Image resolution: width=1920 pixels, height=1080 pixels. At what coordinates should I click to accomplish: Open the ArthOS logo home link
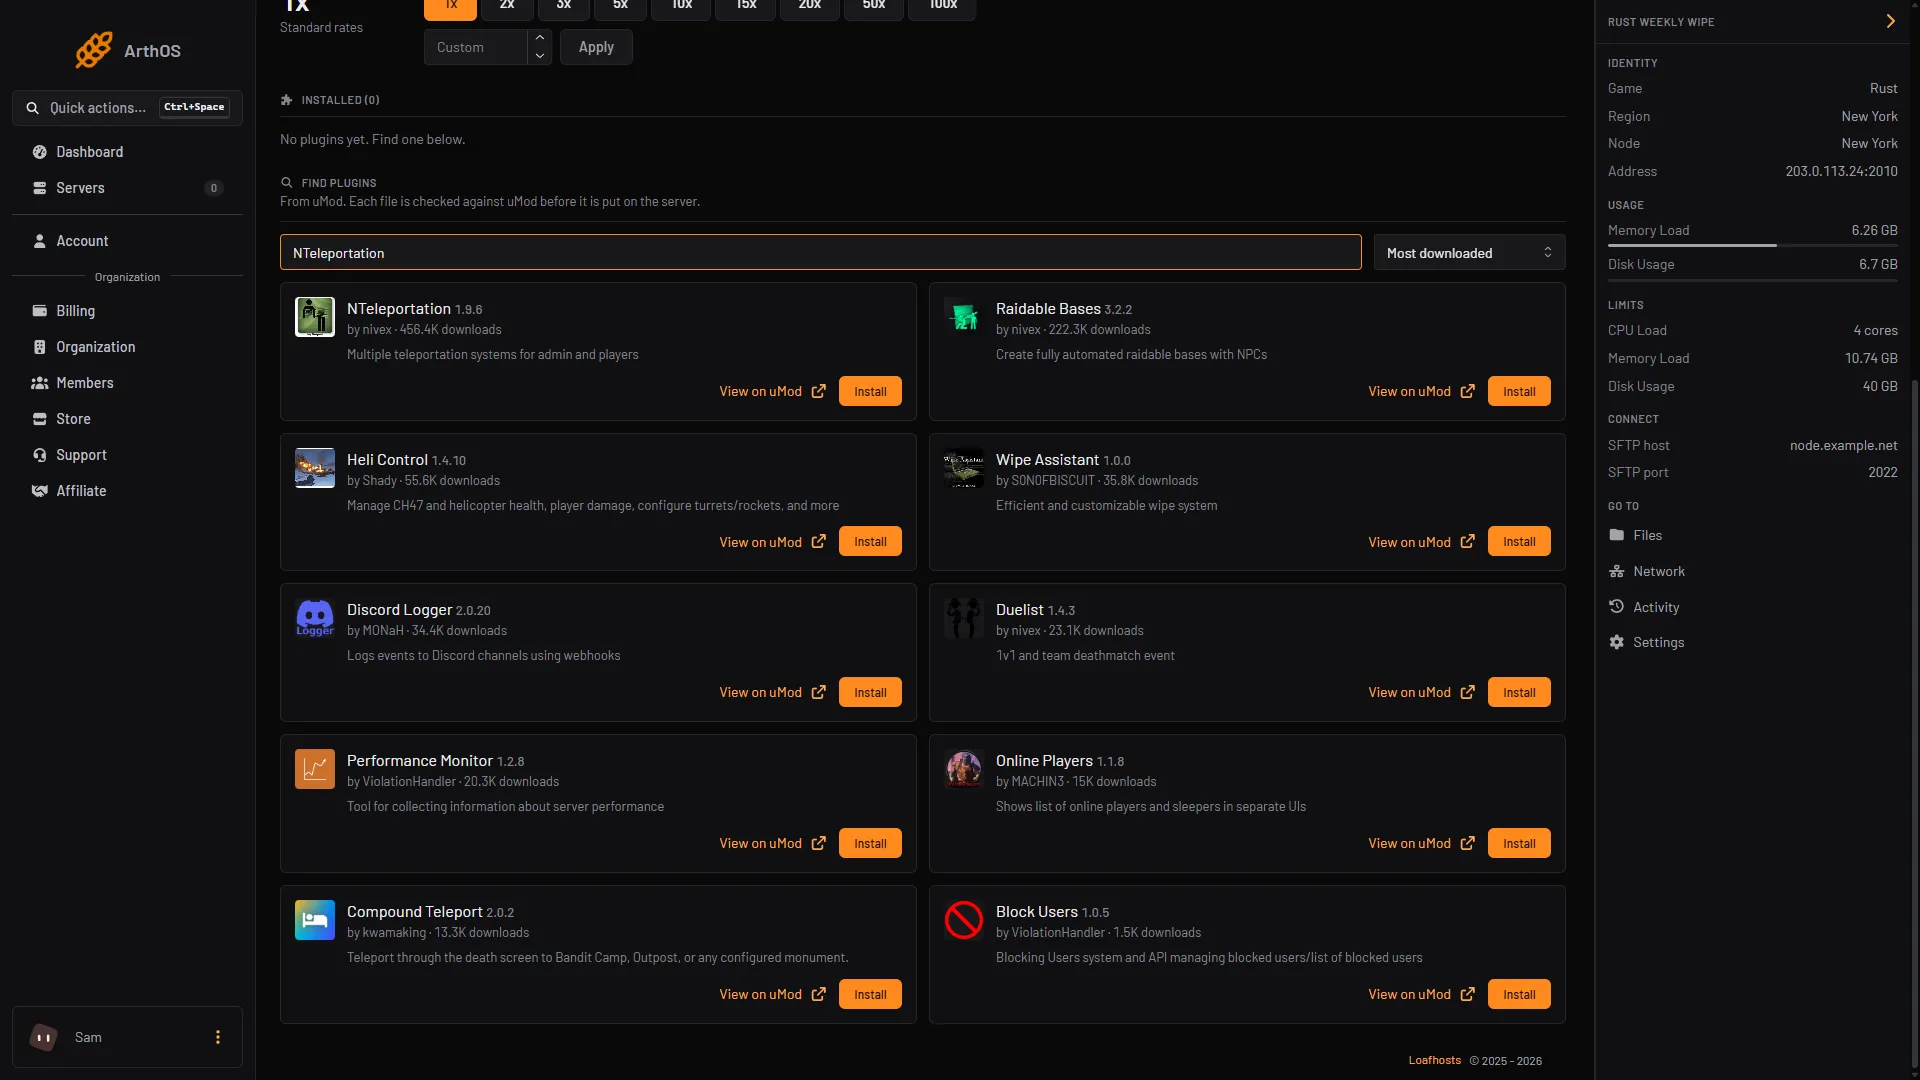pyautogui.click(x=127, y=50)
